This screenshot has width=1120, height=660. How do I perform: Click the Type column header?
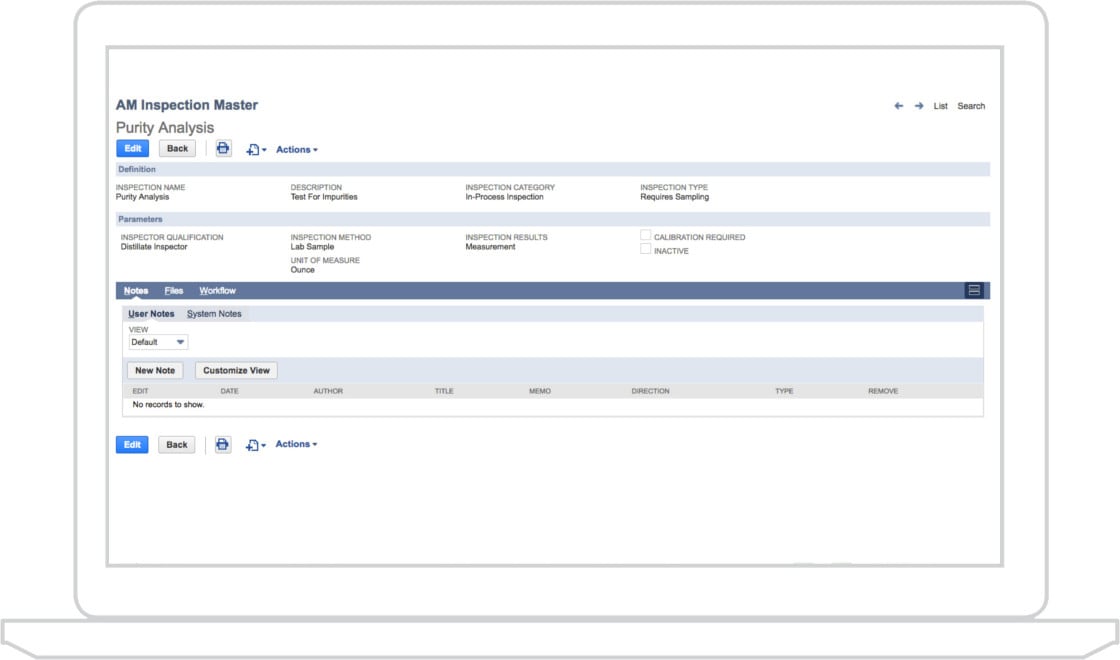tap(784, 391)
